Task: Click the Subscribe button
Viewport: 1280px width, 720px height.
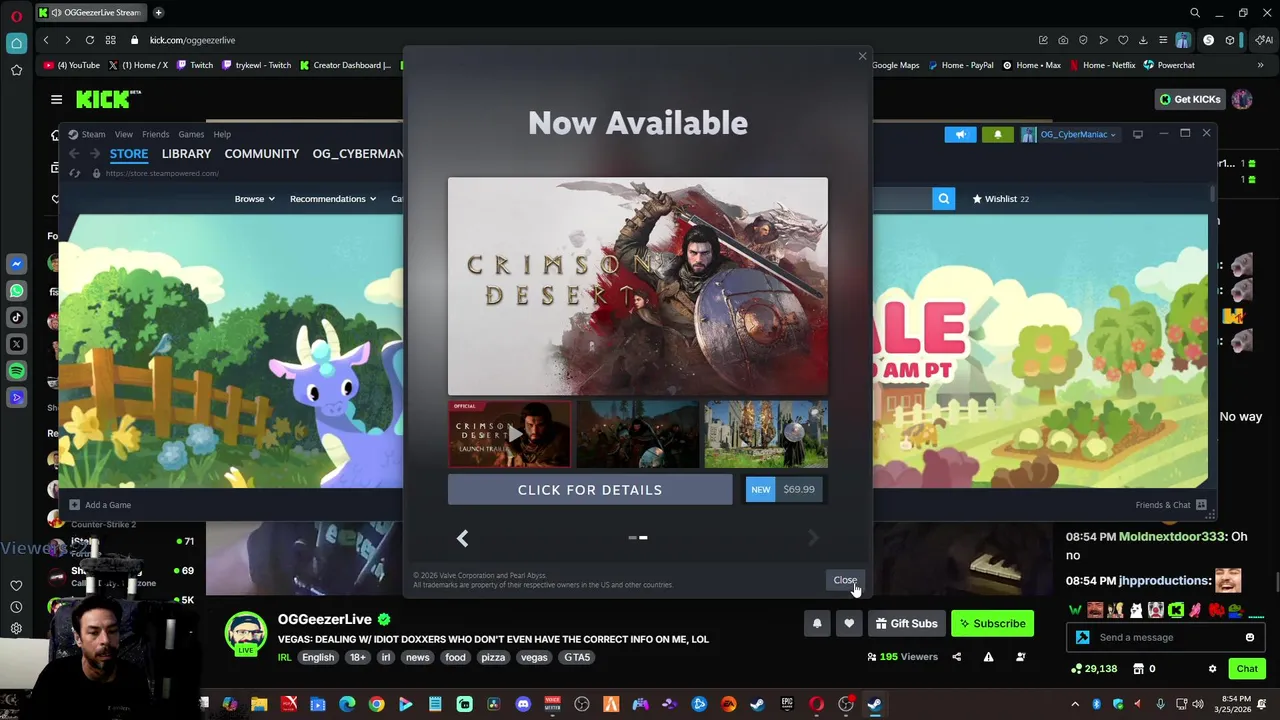Action: (x=992, y=624)
